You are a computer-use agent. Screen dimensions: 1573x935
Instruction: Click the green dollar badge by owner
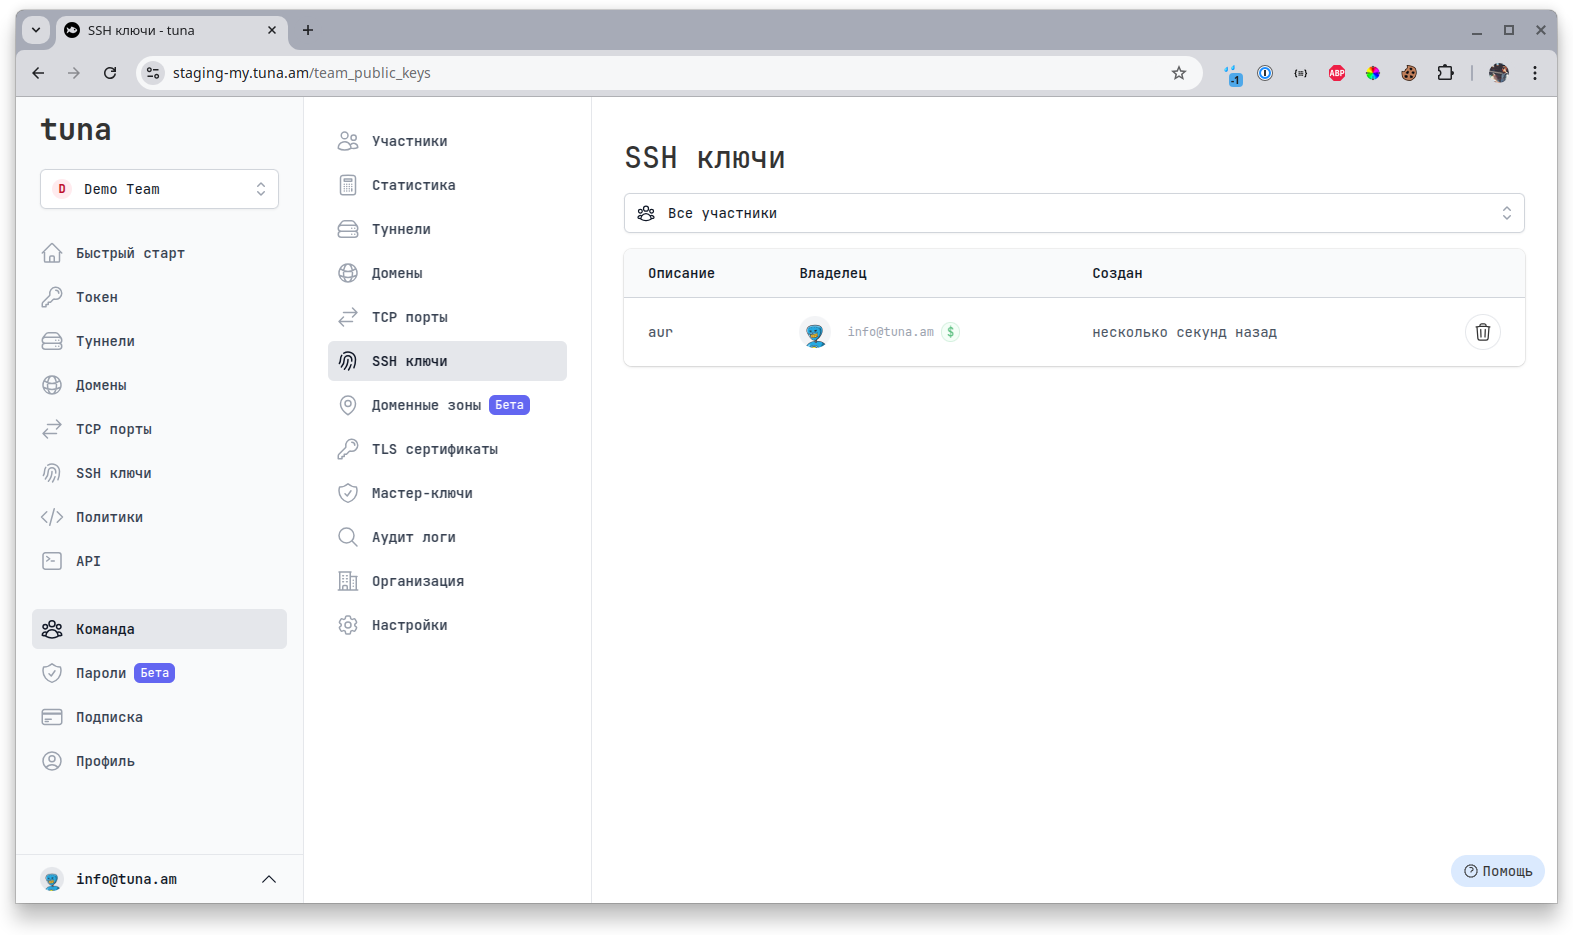point(950,332)
